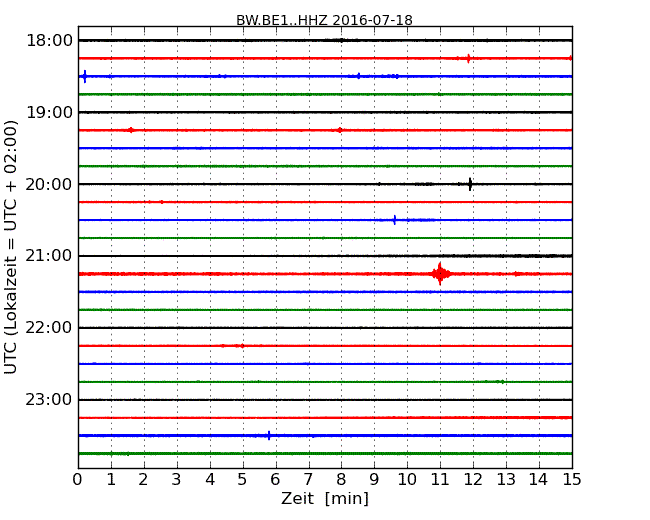
Task: Select the red blip near minute 2.5 at 20:15
Action: click(x=162, y=202)
